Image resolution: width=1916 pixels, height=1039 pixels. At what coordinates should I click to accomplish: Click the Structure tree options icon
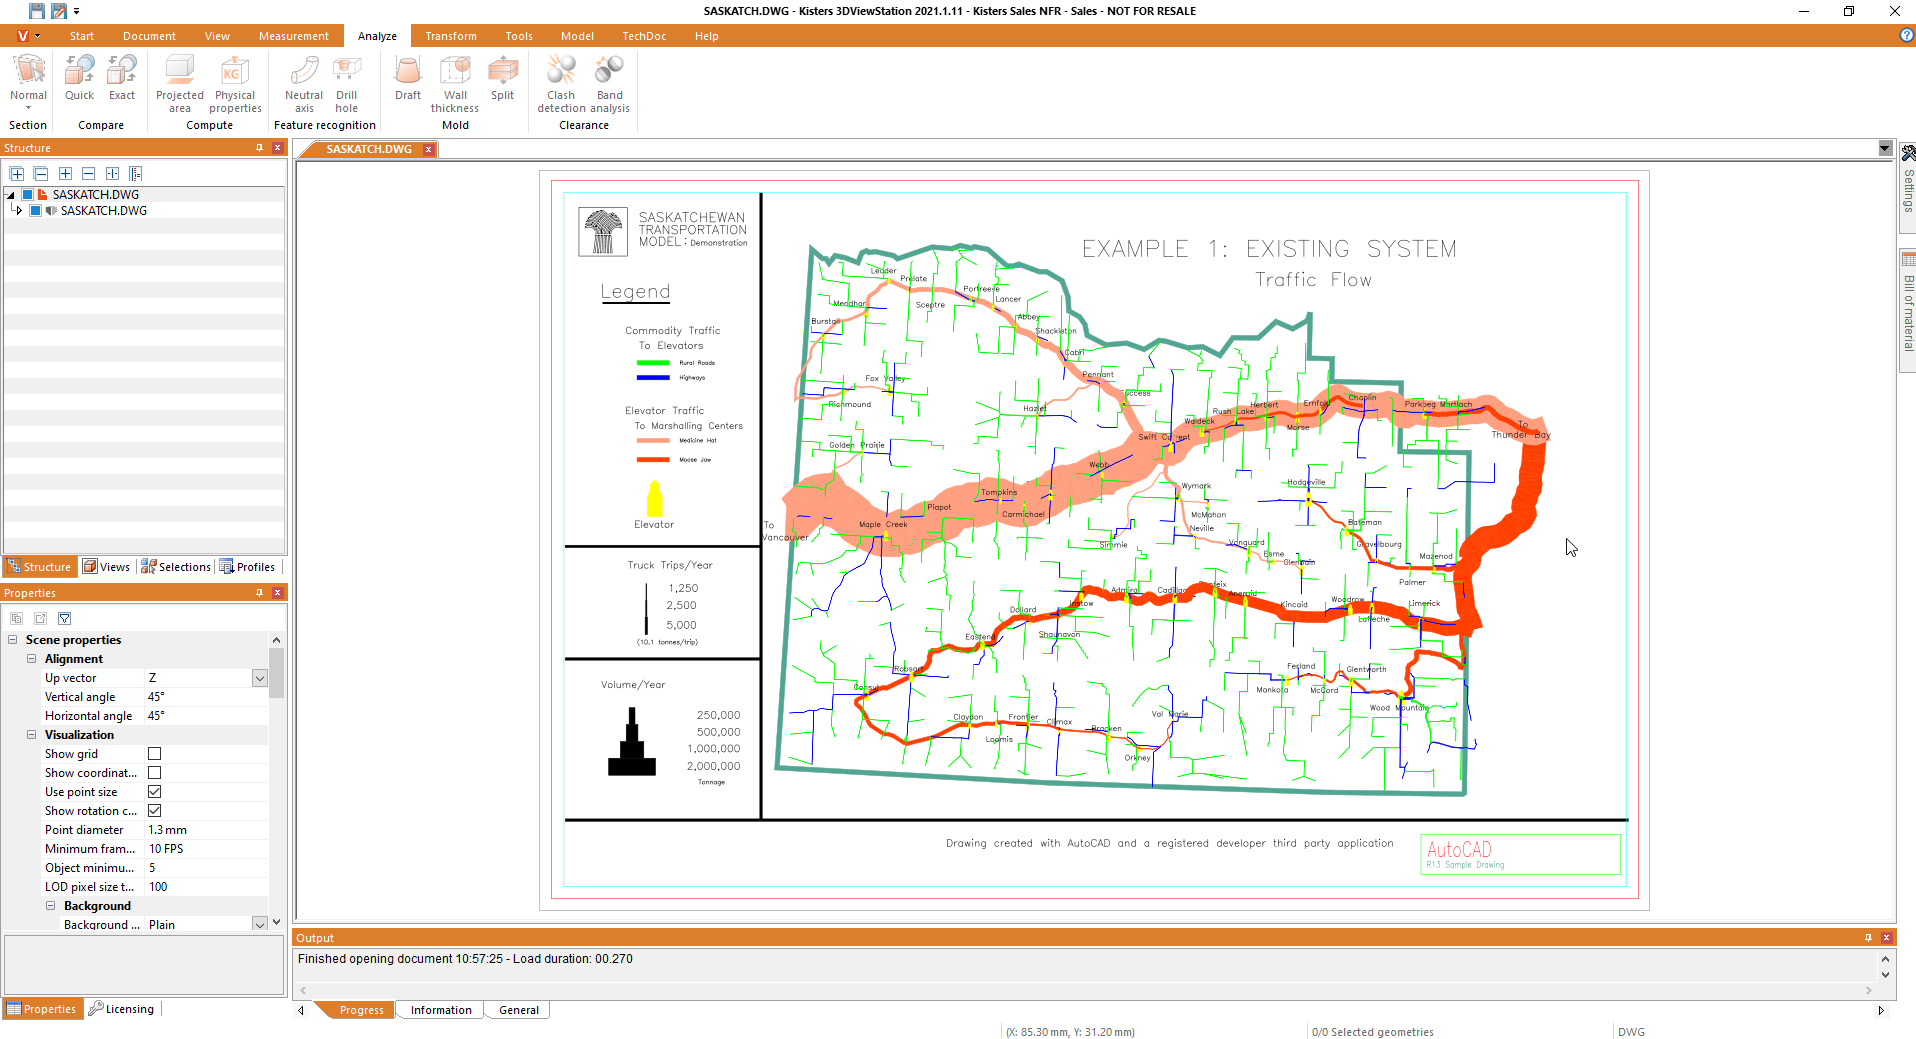point(136,173)
